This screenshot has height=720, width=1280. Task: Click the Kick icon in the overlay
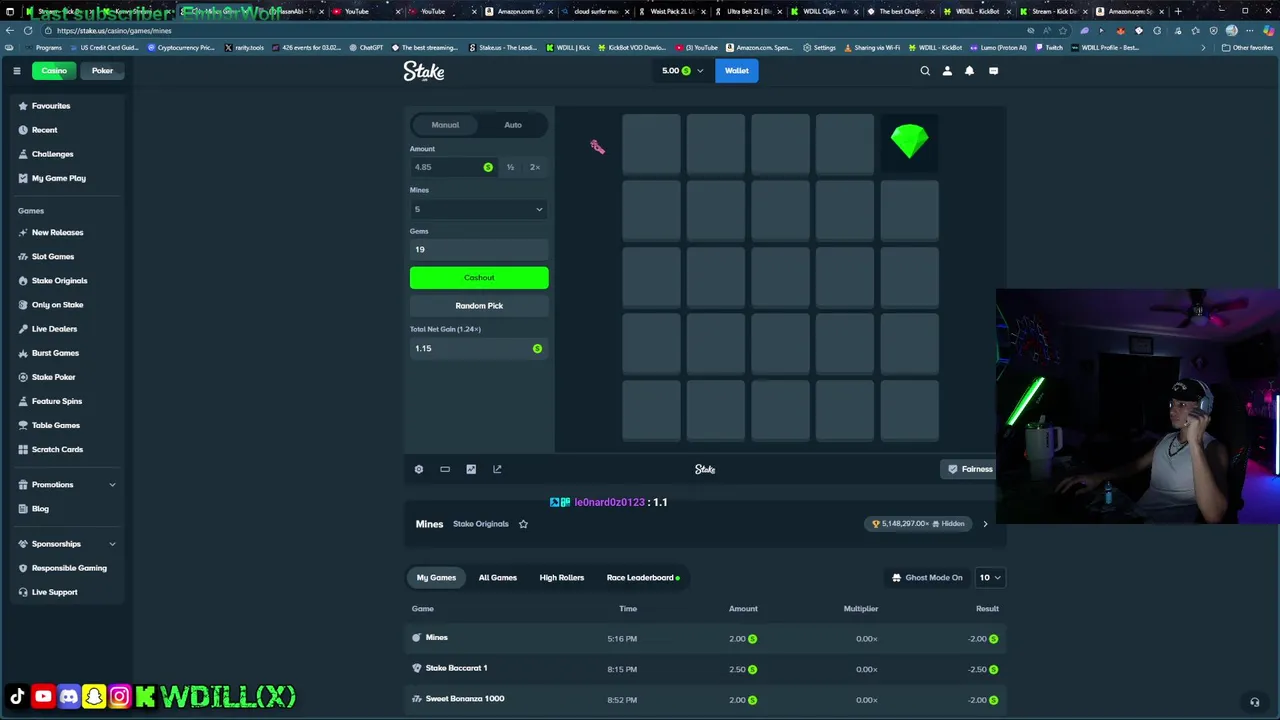pyautogui.click(x=145, y=696)
